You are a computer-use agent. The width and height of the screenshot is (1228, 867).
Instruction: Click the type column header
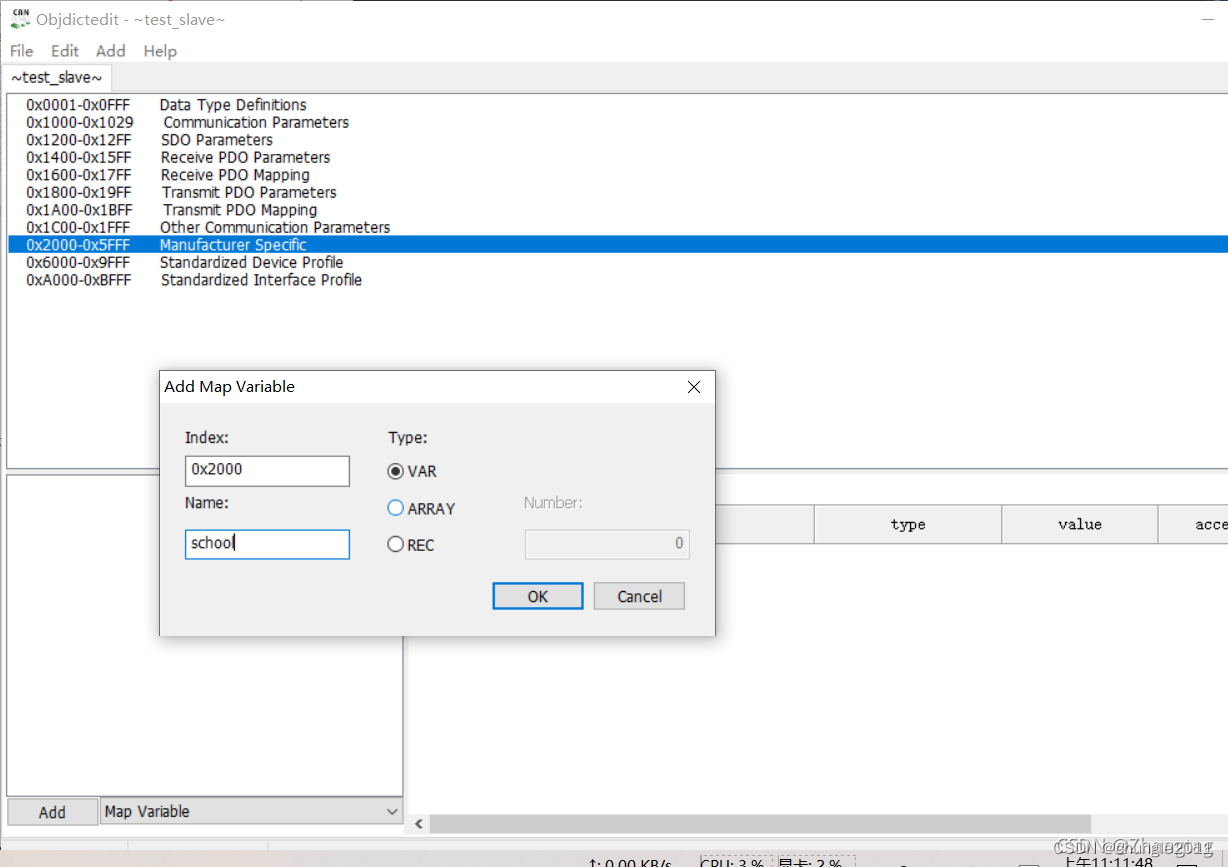(x=908, y=524)
